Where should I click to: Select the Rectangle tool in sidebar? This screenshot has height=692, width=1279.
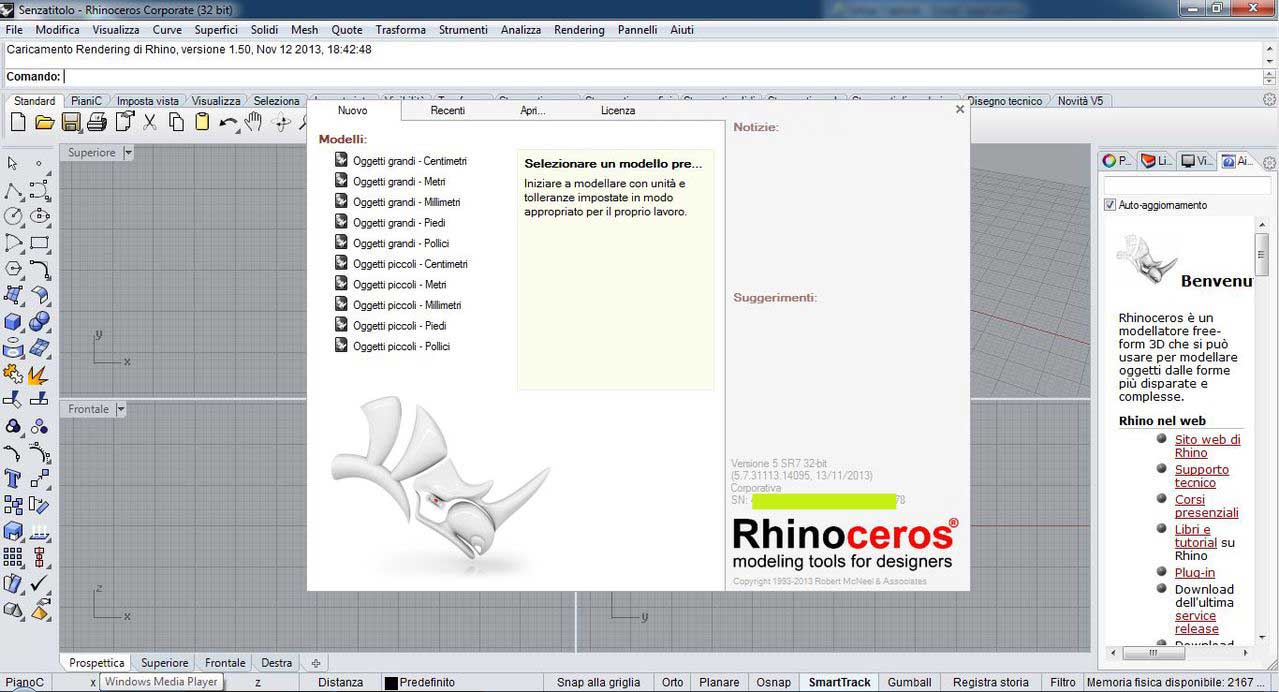(40, 243)
